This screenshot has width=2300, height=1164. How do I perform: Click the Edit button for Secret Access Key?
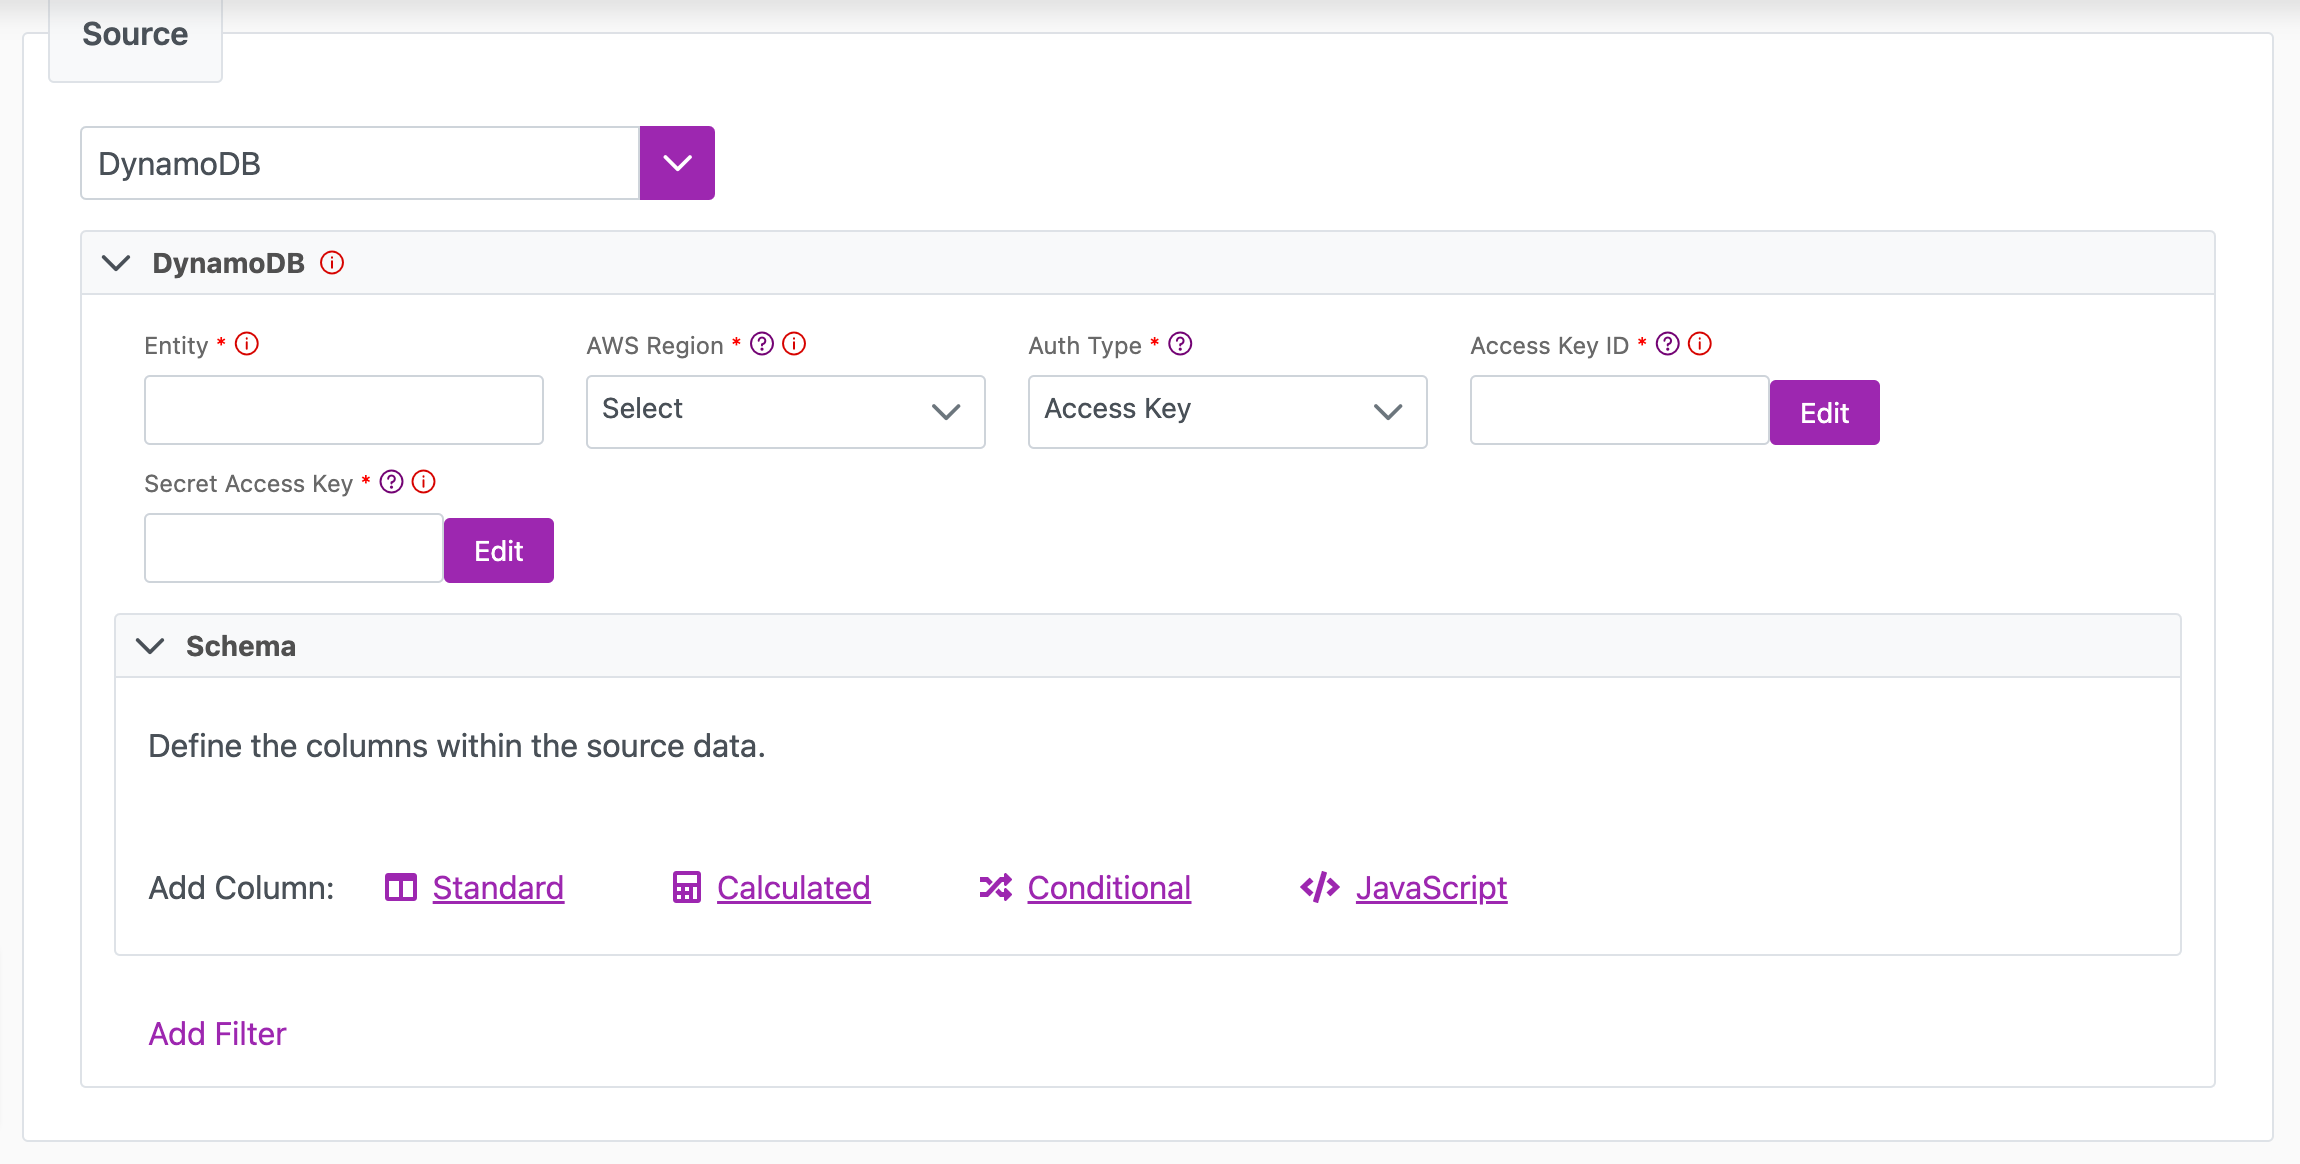pyautogui.click(x=499, y=549)
